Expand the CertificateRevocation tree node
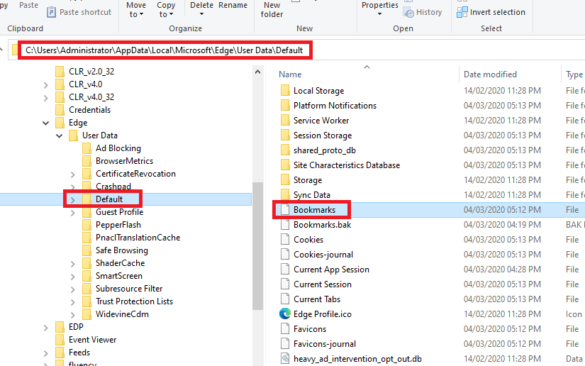Viewport: 585px width, 366px height. point(73,174)
